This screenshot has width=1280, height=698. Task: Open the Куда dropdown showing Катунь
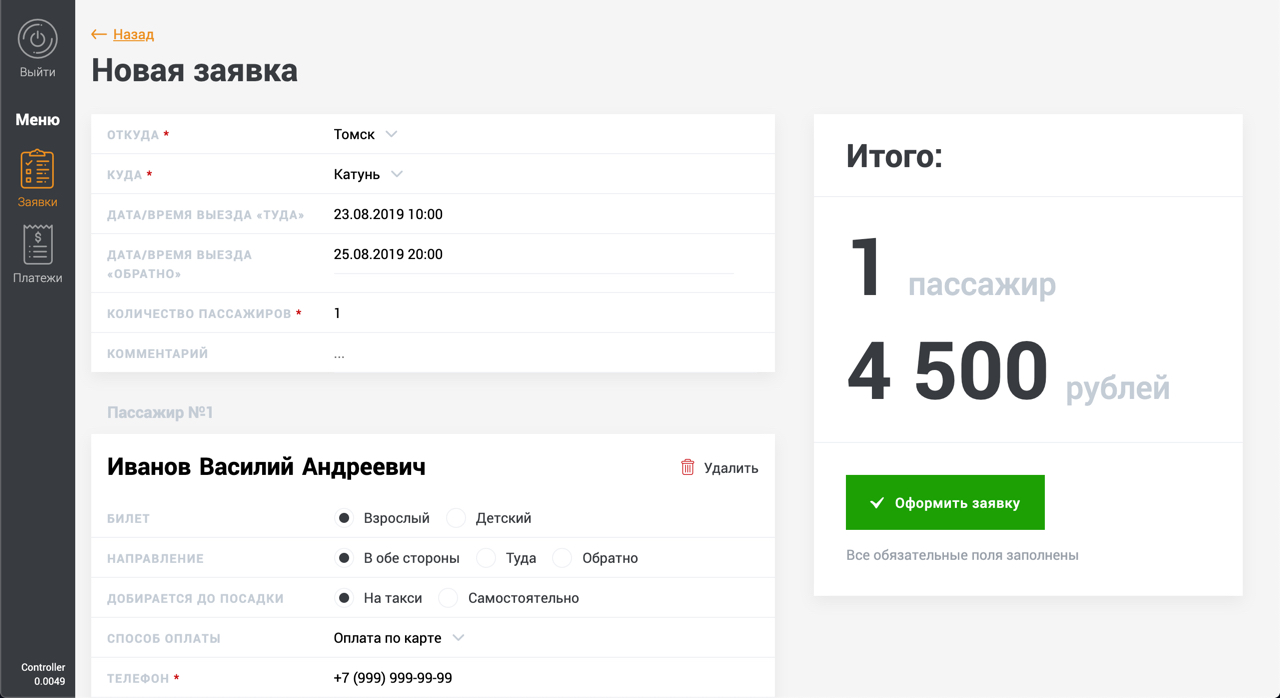point(368,174)
